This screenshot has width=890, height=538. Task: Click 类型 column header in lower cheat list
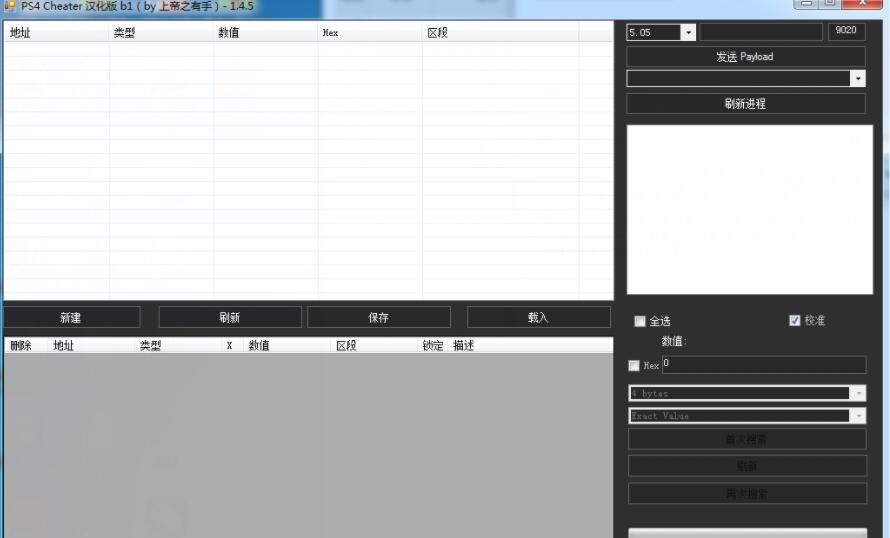point(179,346)
